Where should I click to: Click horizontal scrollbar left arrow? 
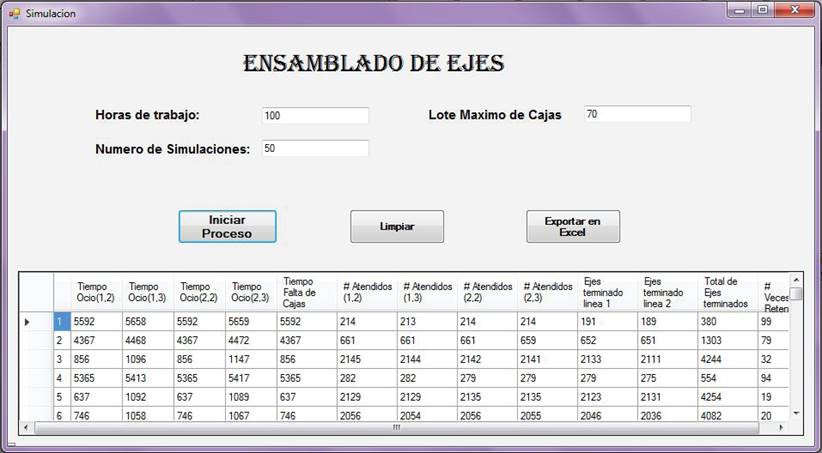[27, 428]
